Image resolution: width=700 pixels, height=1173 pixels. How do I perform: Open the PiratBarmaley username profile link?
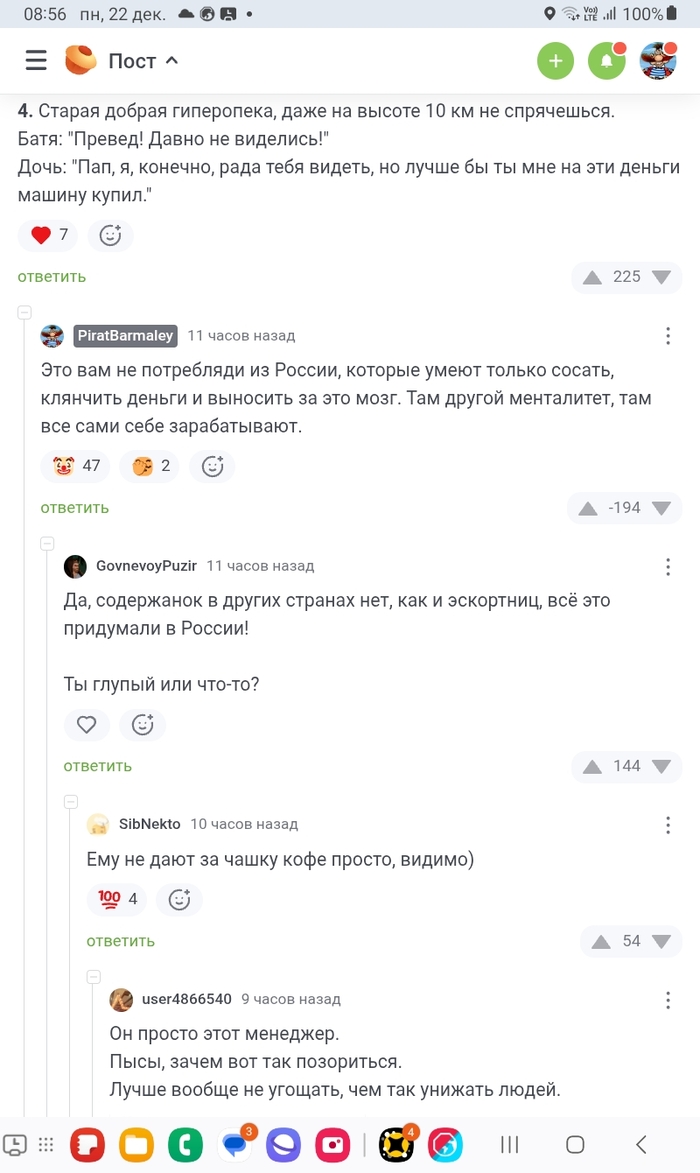pos(125,336)
